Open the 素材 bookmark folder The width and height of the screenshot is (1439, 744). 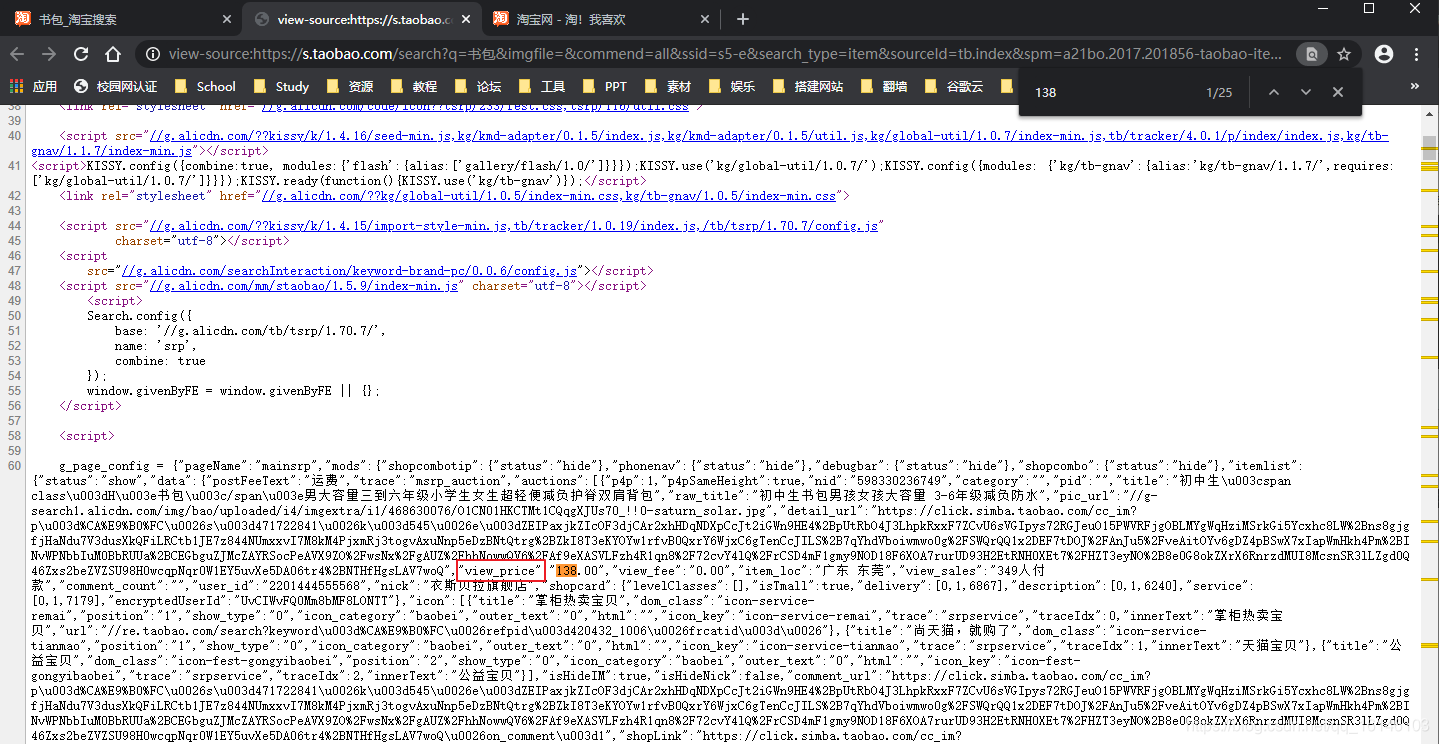669,87
